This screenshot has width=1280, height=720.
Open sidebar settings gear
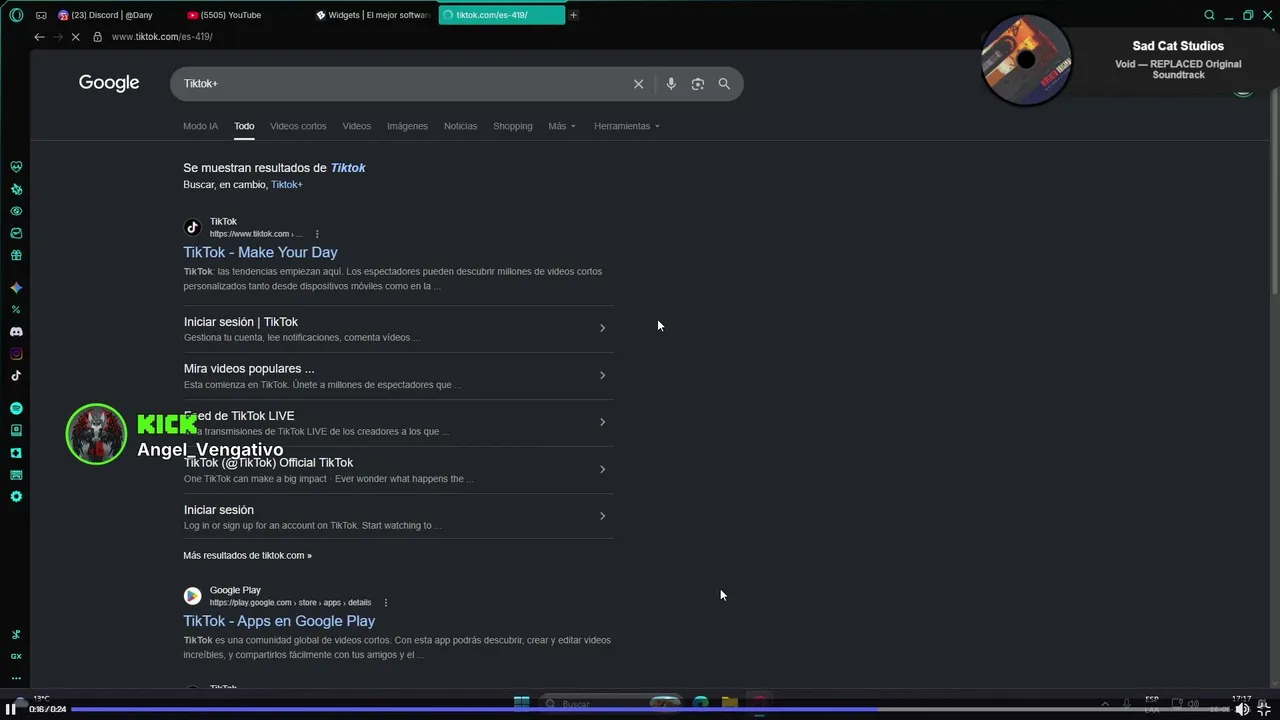tap(16, 497)
